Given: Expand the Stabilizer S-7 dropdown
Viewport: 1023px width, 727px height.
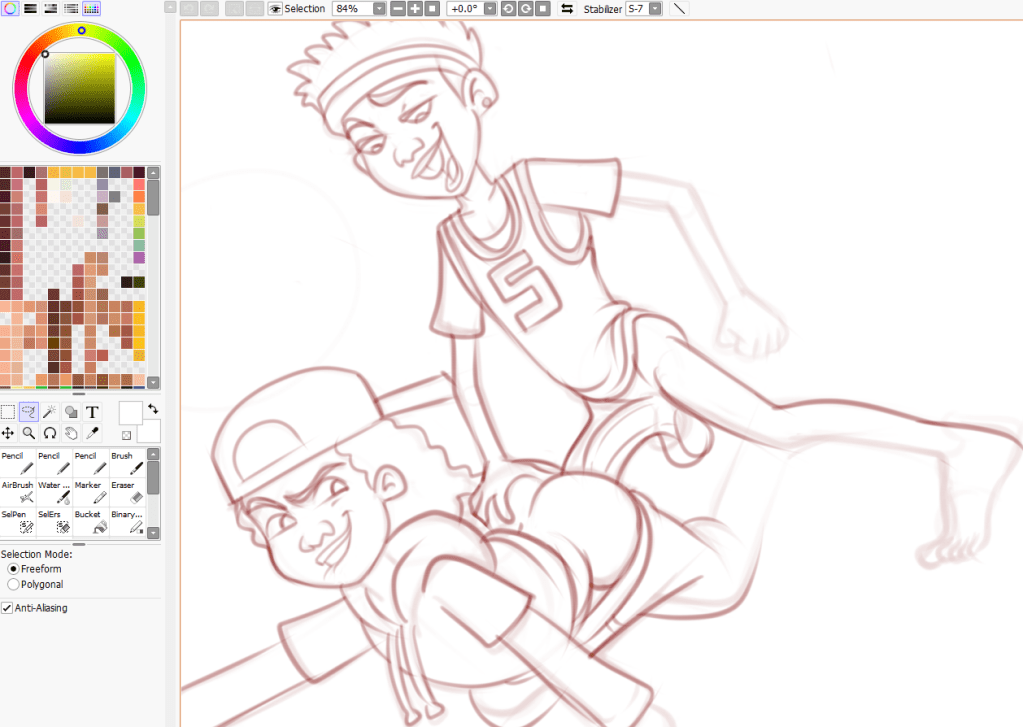Looking at the screenshot, I should (x=655, y=9).
